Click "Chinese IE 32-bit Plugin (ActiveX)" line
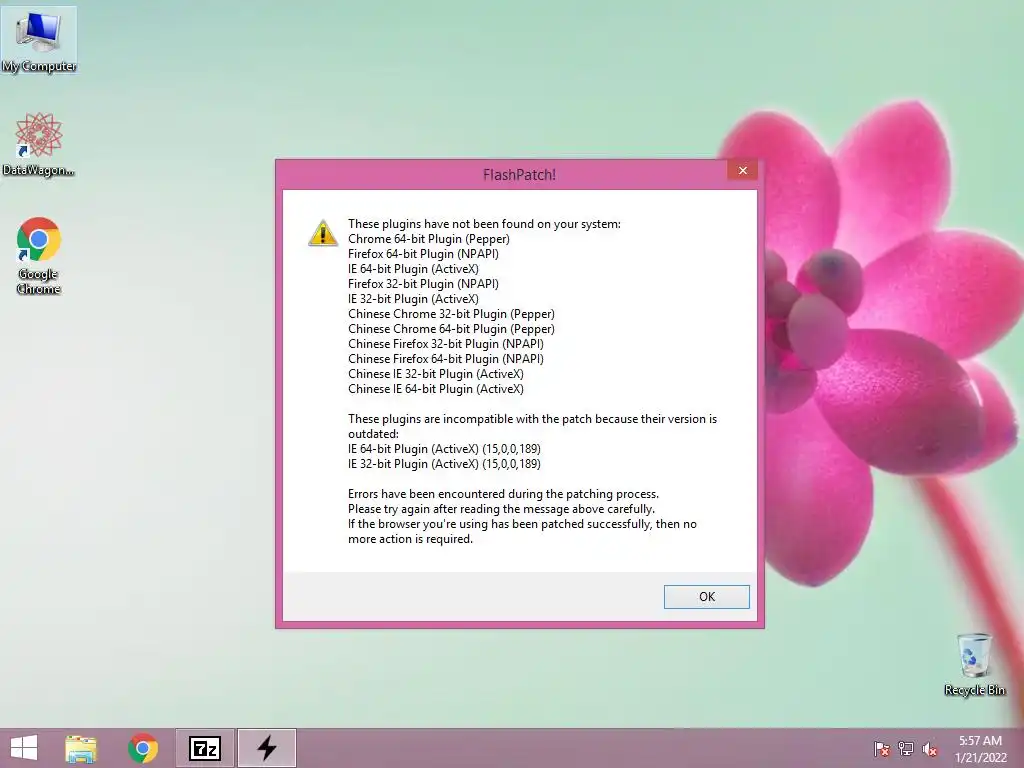 pos(436,374)
